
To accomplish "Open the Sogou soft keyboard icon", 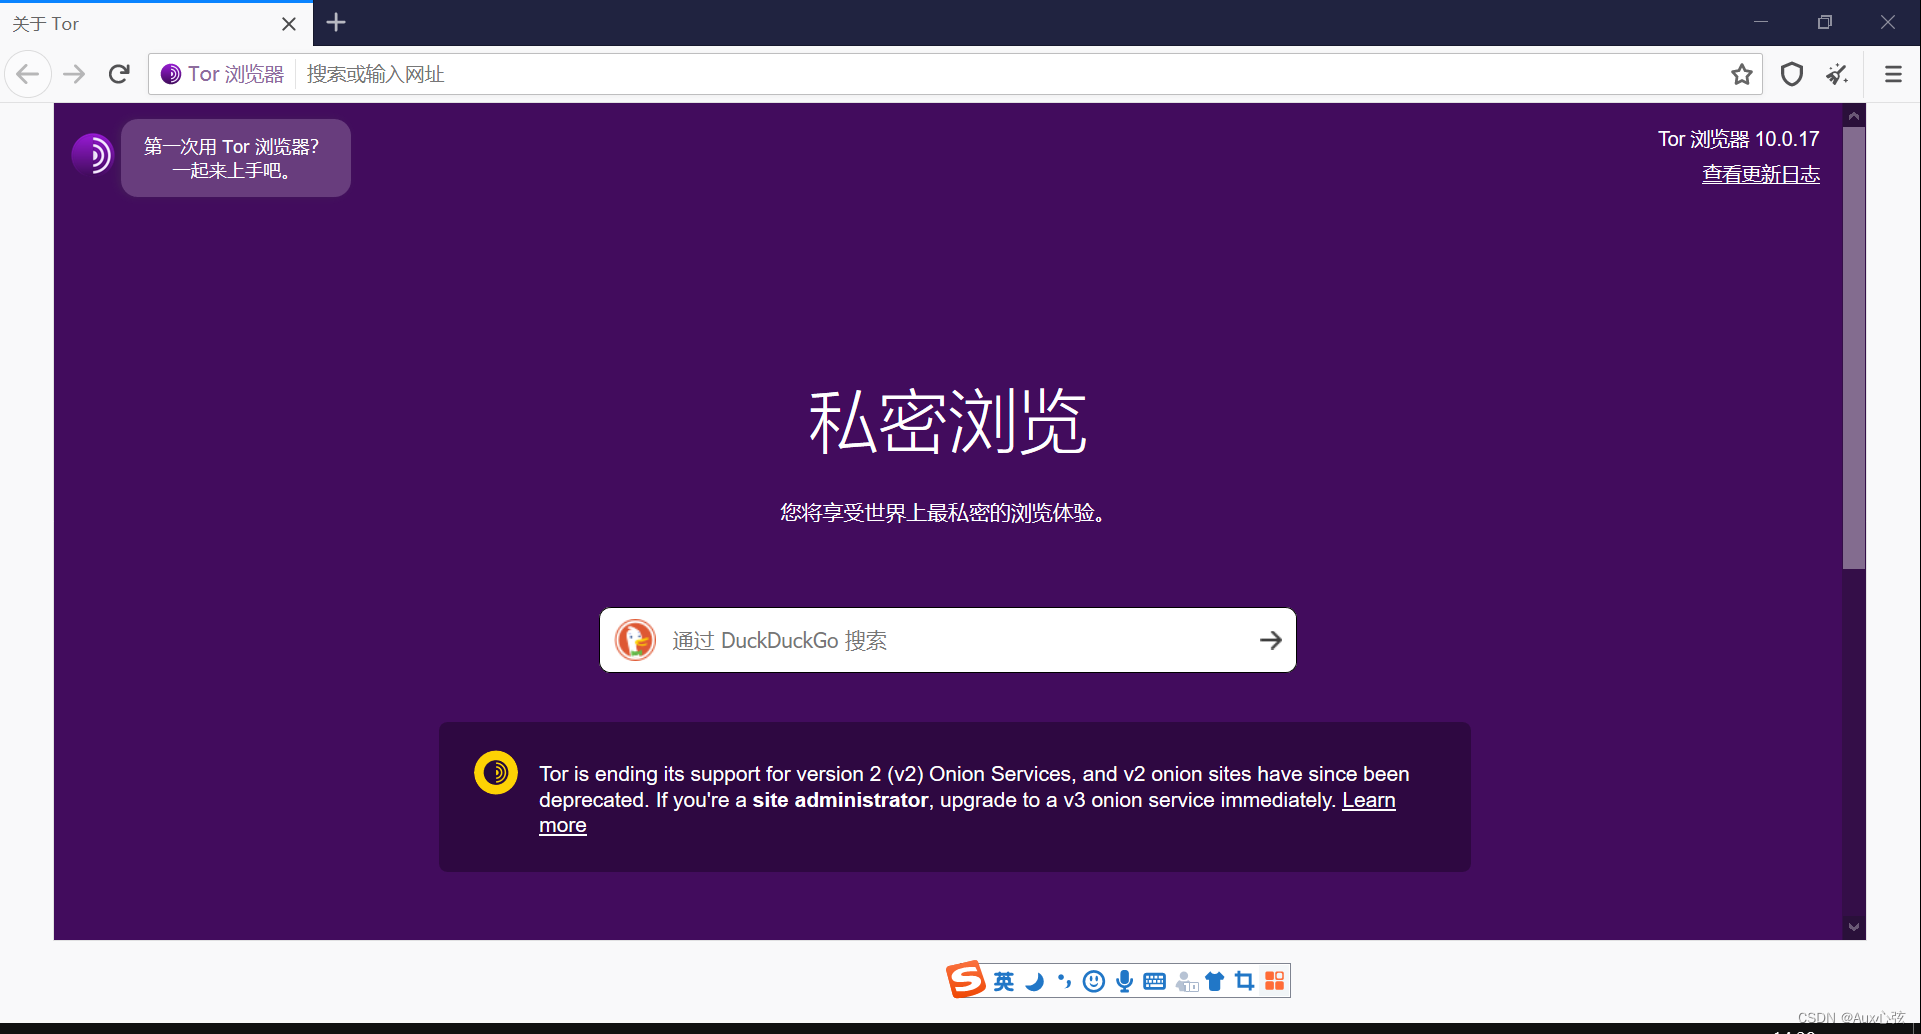I will pyautogui.click(x=1153, y=981).
